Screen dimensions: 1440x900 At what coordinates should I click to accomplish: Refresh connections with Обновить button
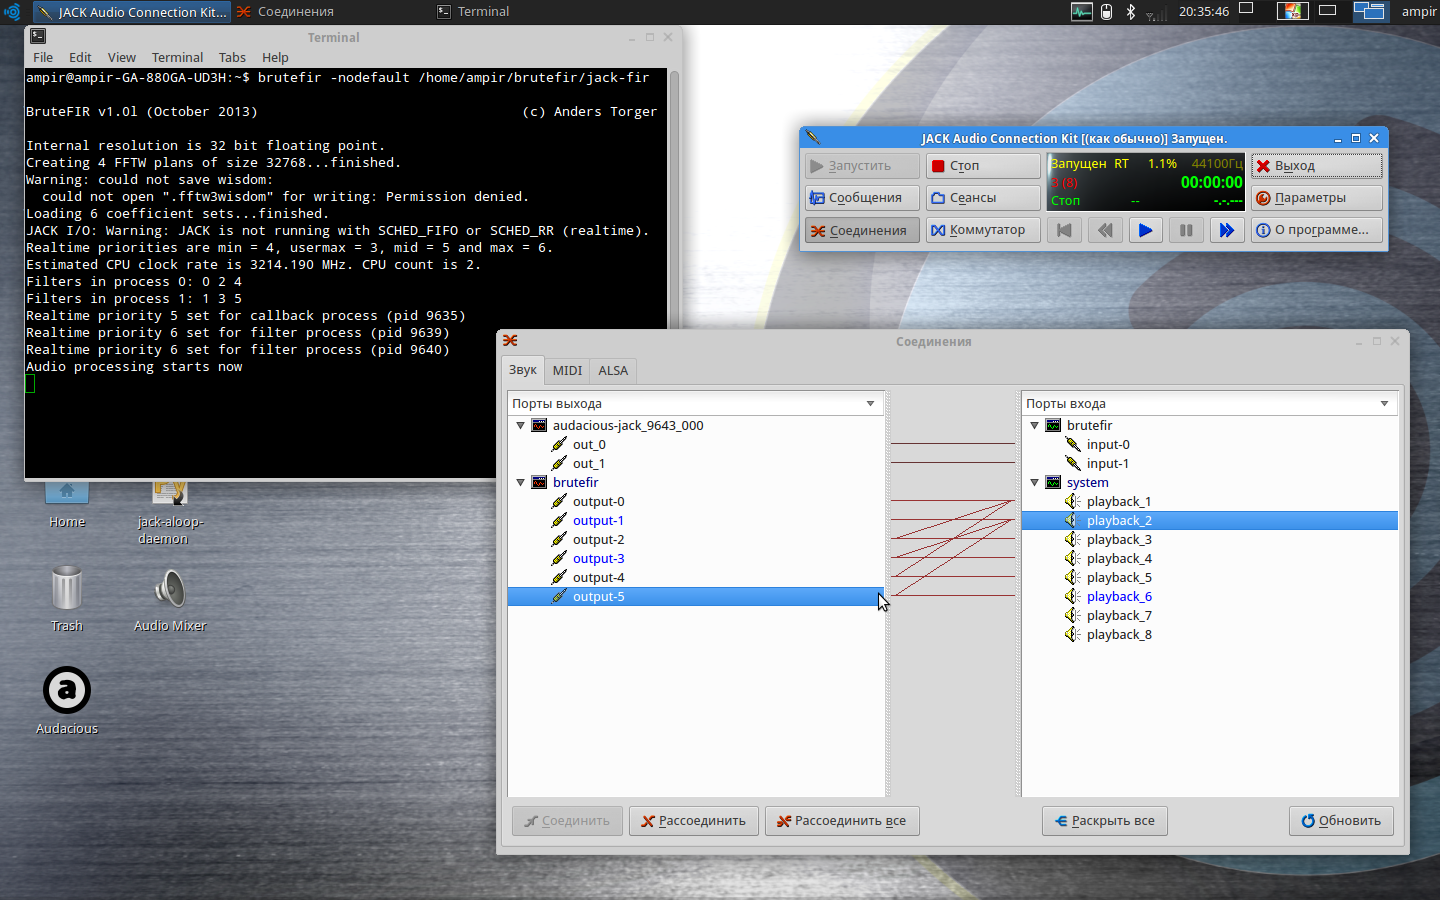(x=1341, y=821)
